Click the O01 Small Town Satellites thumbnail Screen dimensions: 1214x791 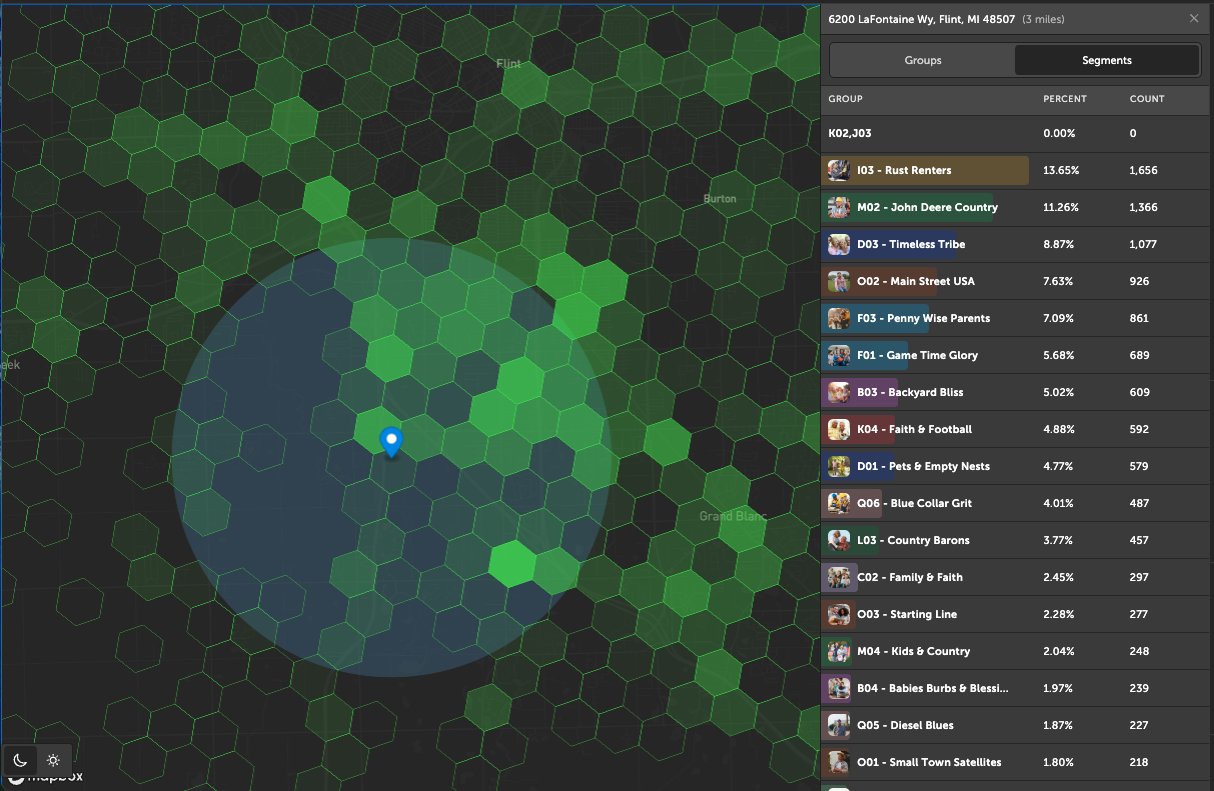pos(839,762)
